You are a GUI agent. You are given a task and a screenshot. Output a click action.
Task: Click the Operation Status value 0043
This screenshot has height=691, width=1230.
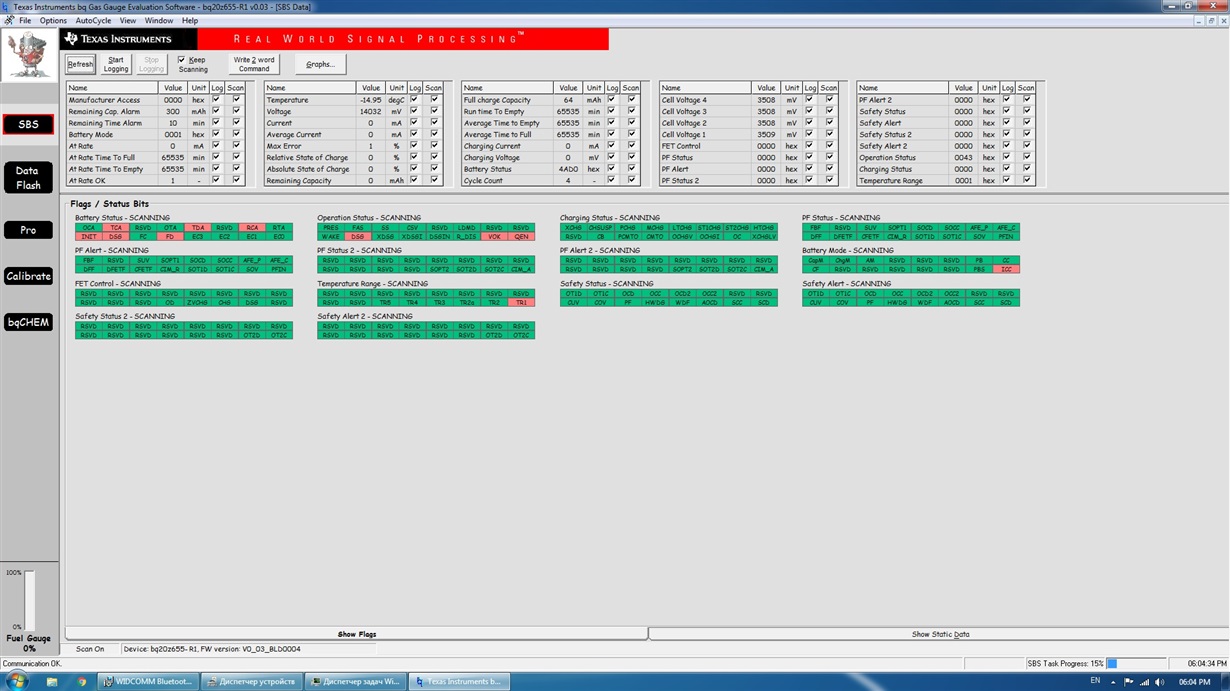(963, 157)
